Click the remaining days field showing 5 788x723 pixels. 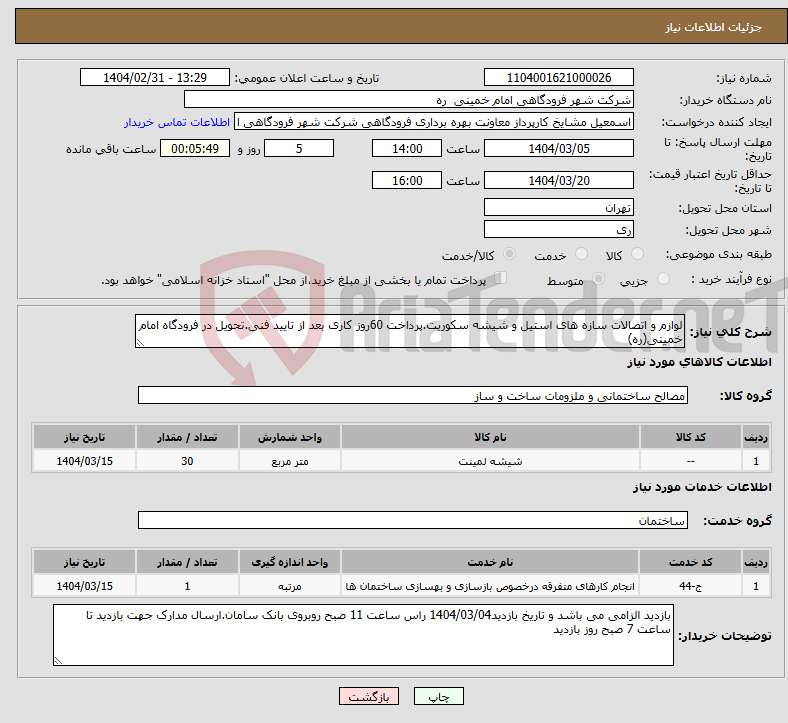click(299, 148)
